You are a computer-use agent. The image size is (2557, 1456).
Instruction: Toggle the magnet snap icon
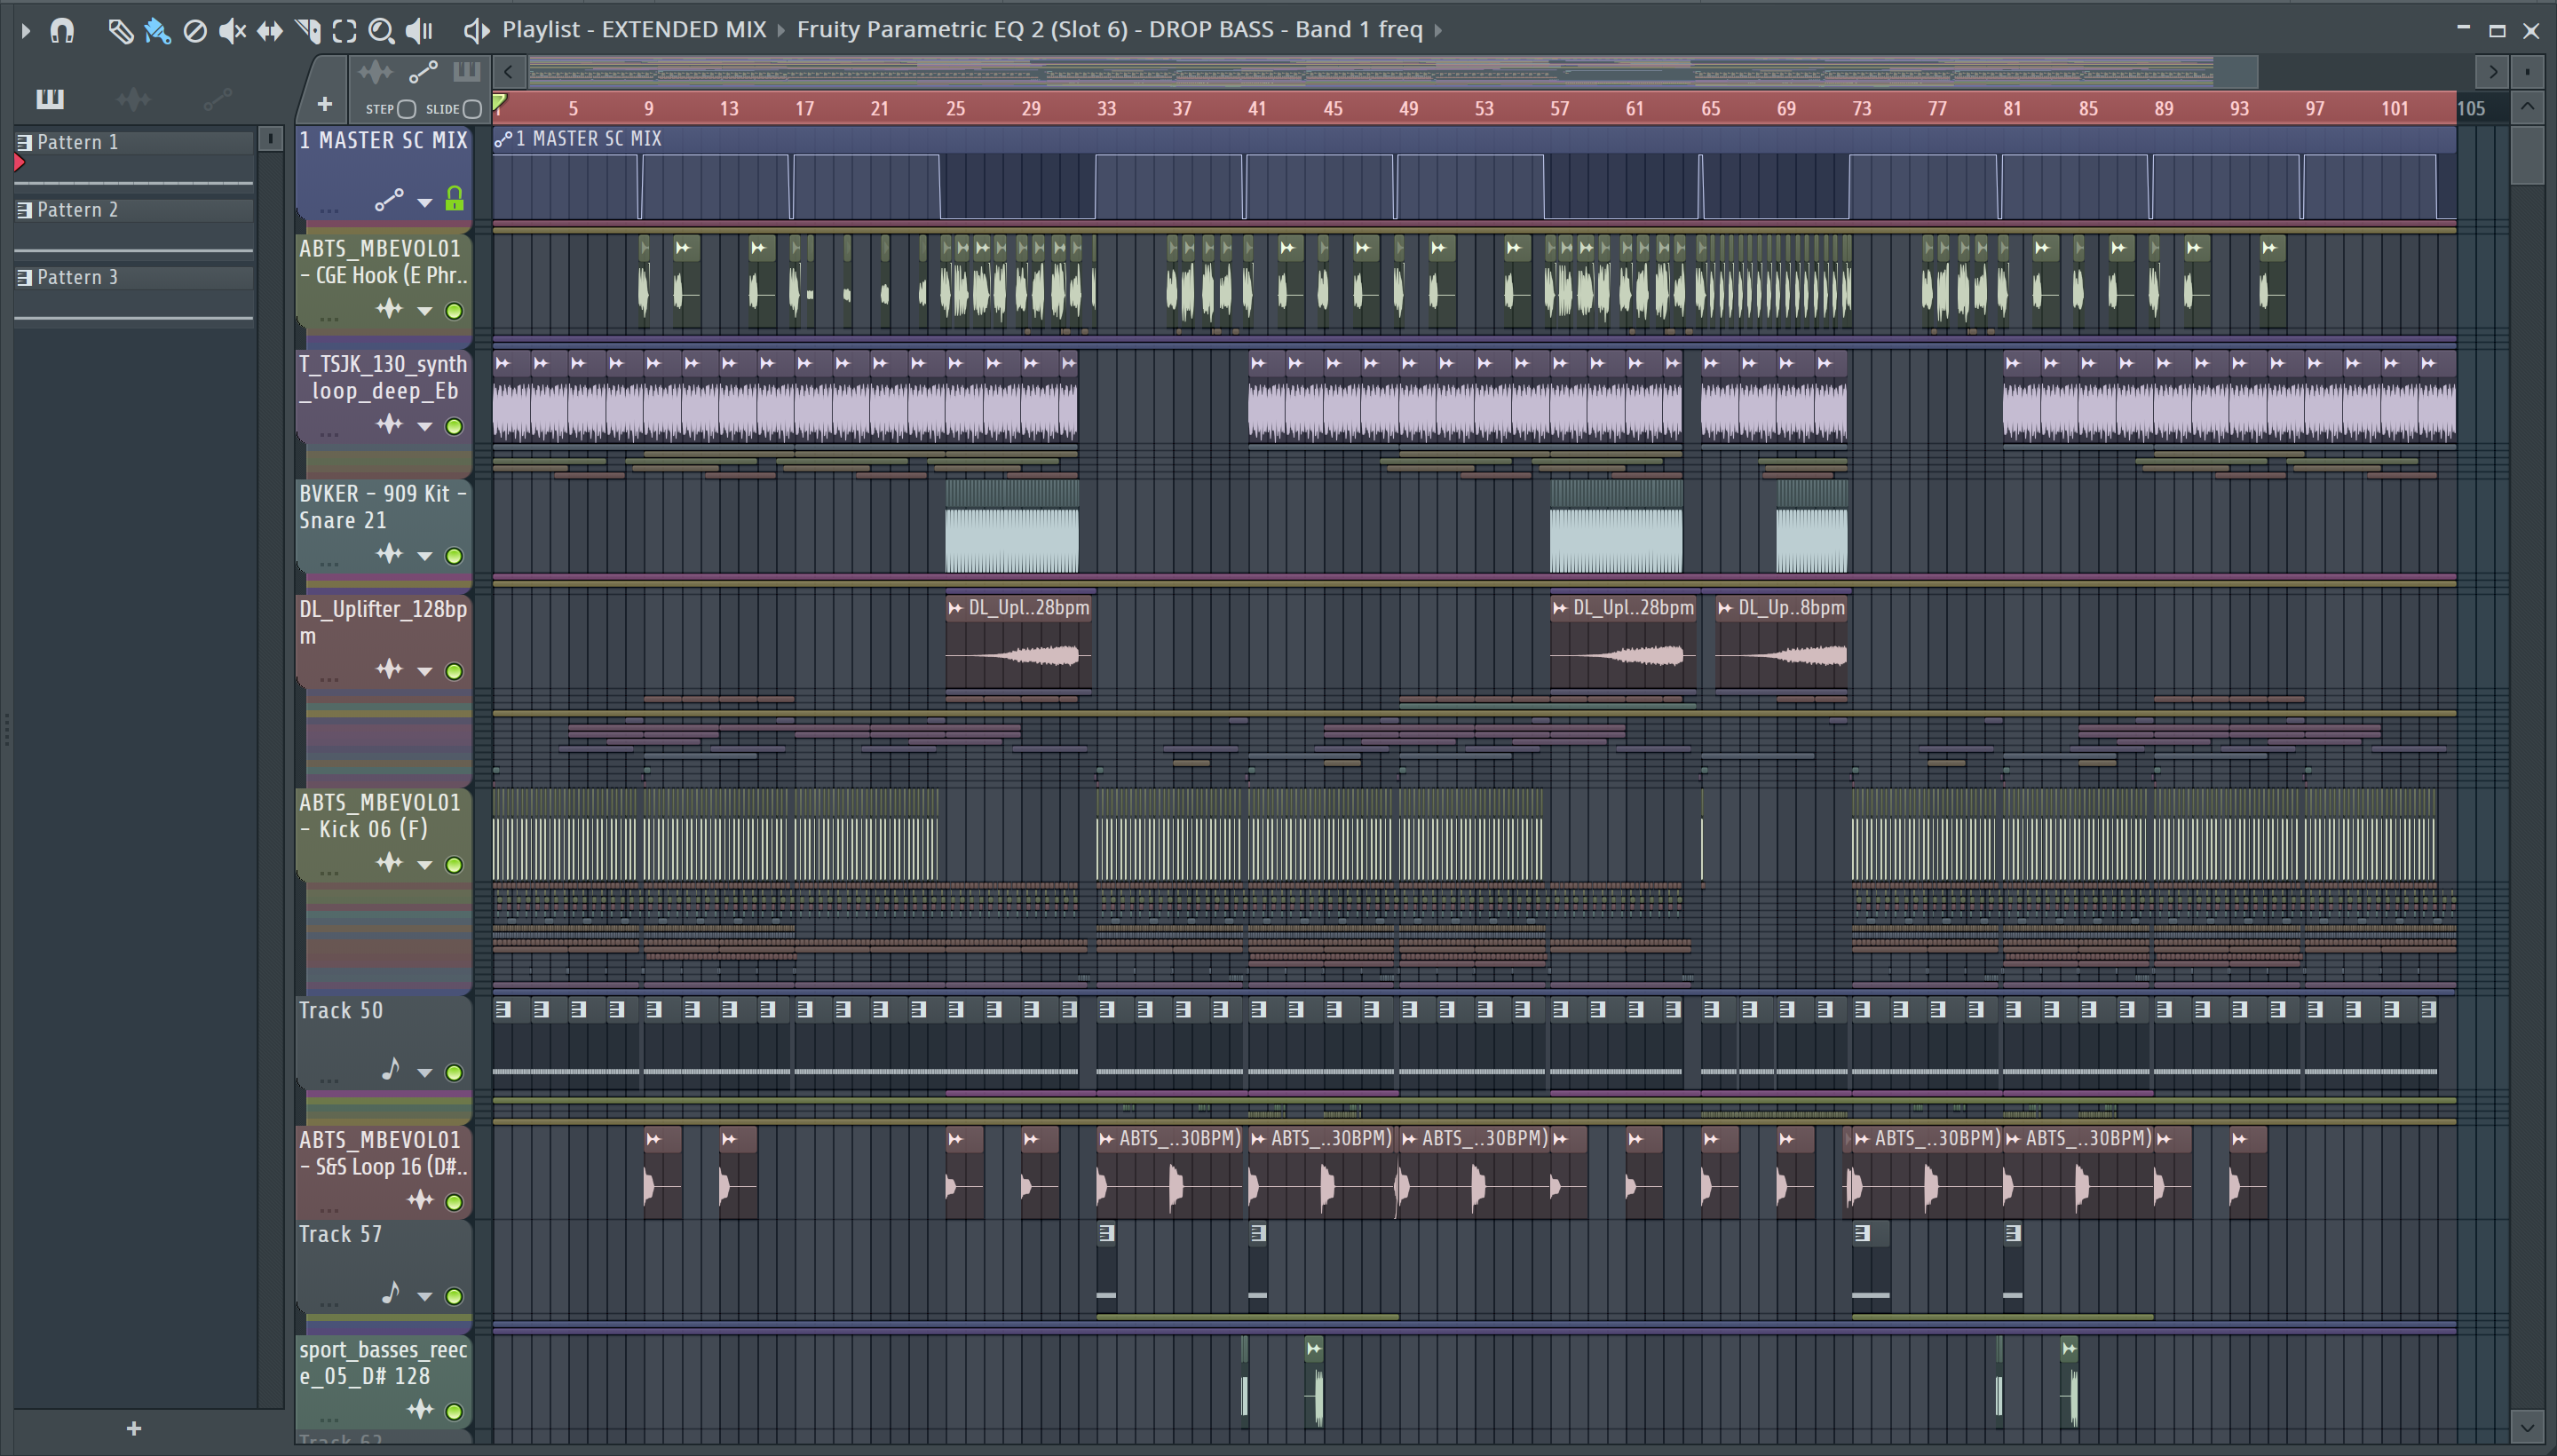coord(62,31)
